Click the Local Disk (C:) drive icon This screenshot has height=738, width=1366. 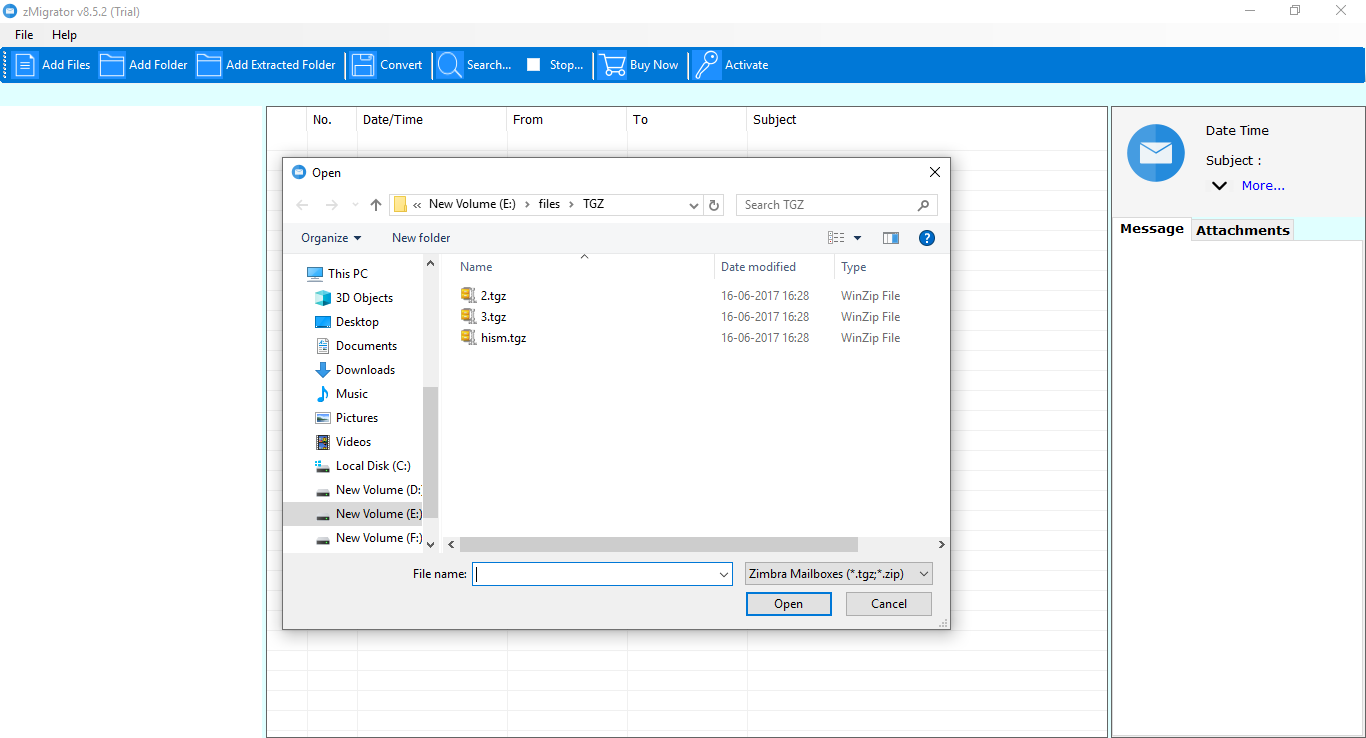(323, 466)
